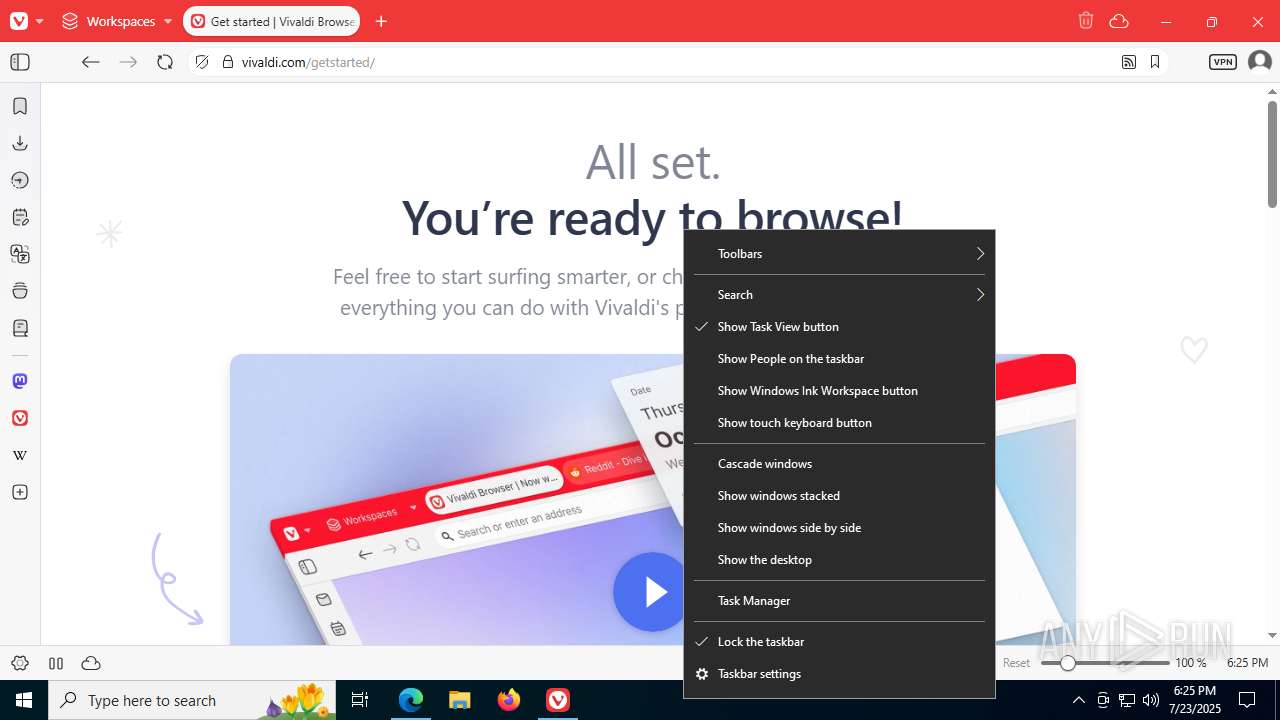The image size is (1280, 720).
Task: Open Task View on the taskbar
Action: (360, 700)
